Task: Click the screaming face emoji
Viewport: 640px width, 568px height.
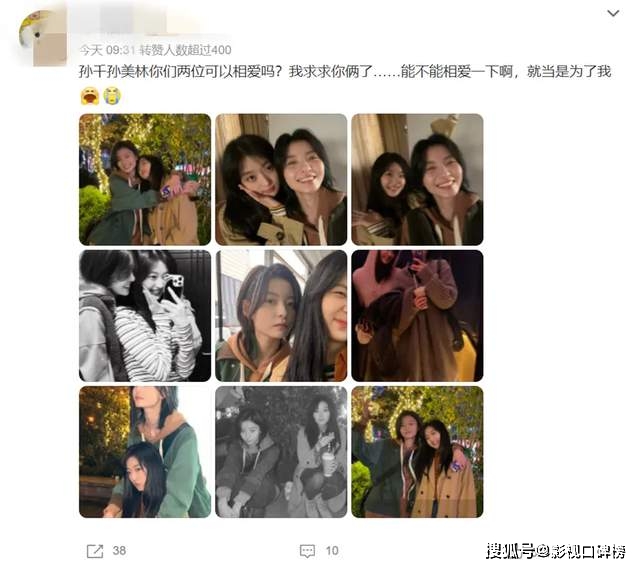Action: tap(89, 96)
